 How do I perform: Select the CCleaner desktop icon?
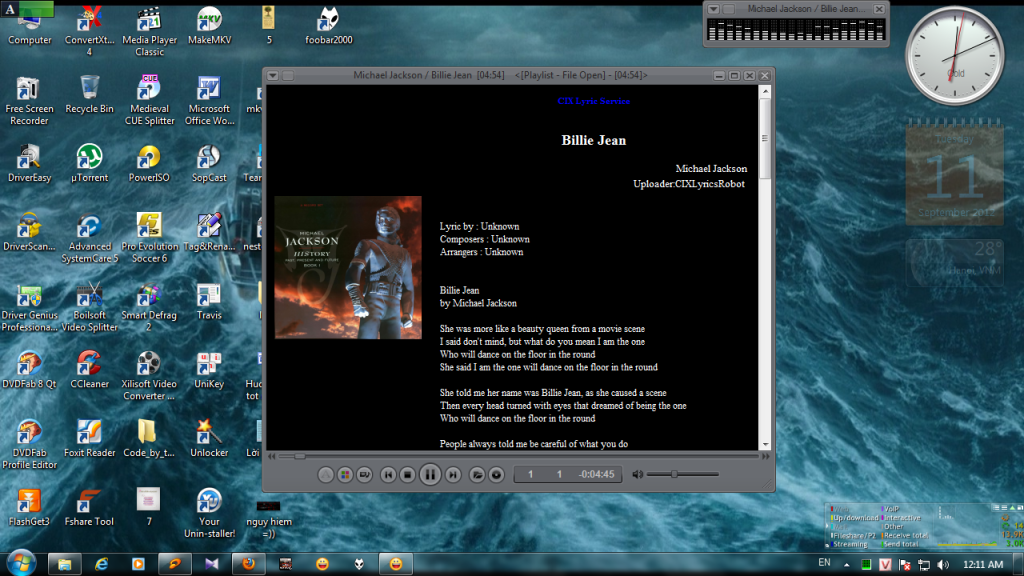[89, 370]
